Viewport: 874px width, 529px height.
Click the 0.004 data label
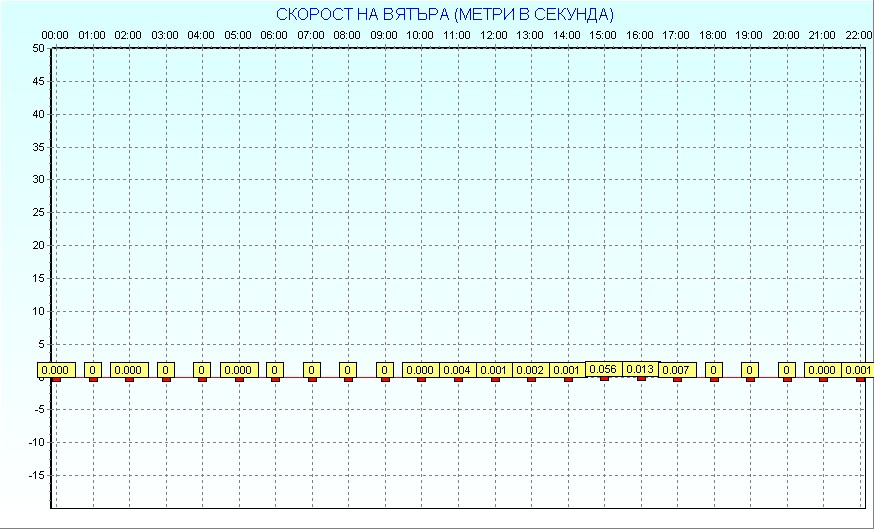tap(457, 370)
